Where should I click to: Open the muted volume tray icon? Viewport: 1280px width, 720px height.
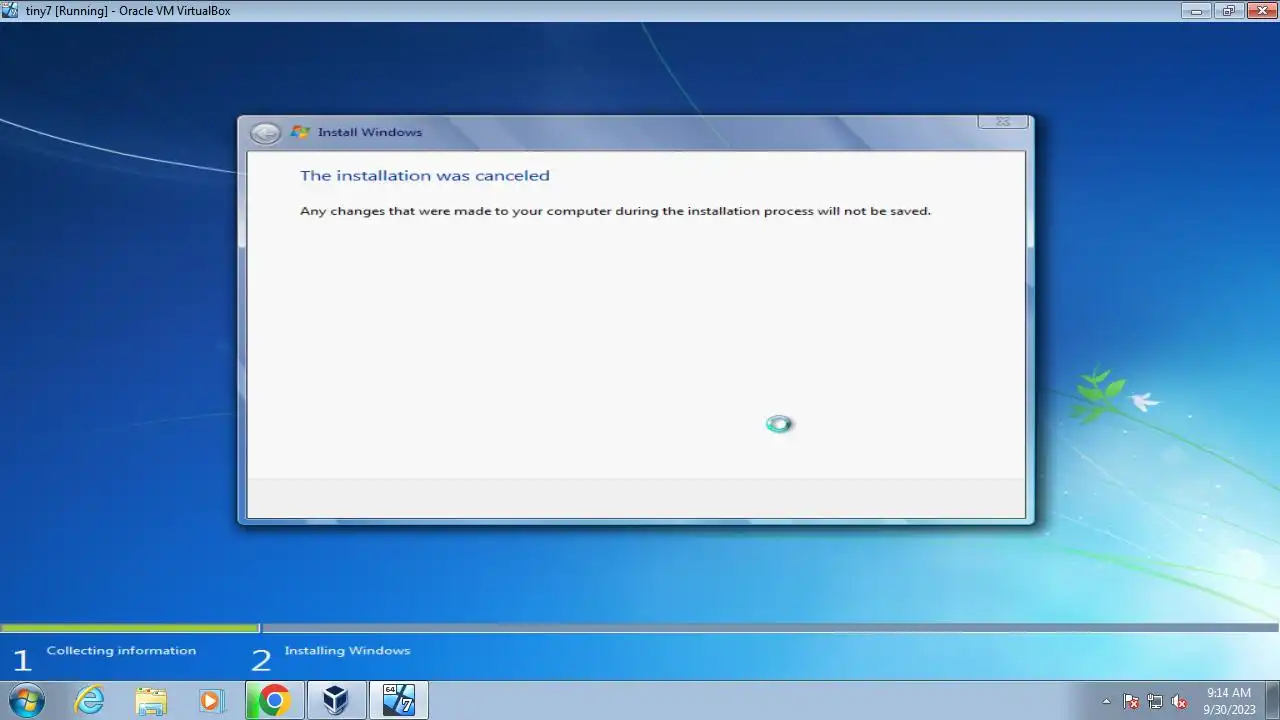1179,701
